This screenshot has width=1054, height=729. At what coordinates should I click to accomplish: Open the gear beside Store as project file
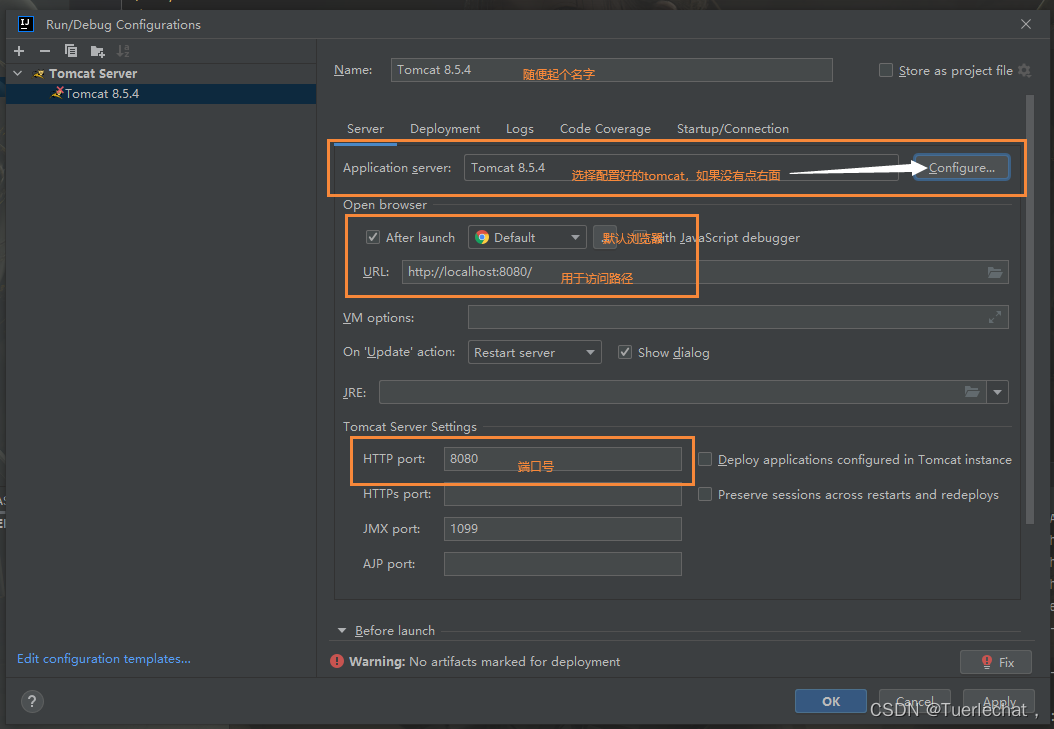click(x=1024, y=71)
